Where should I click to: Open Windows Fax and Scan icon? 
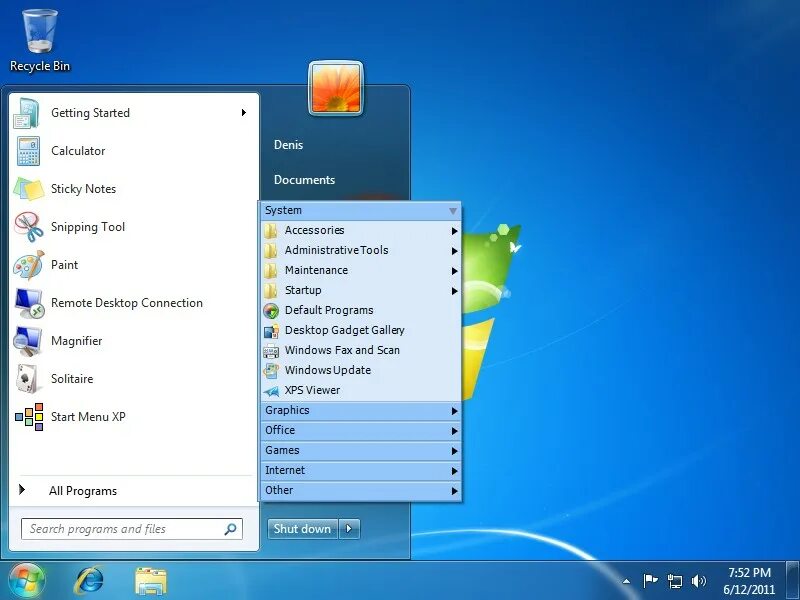(x=271, y=351)
